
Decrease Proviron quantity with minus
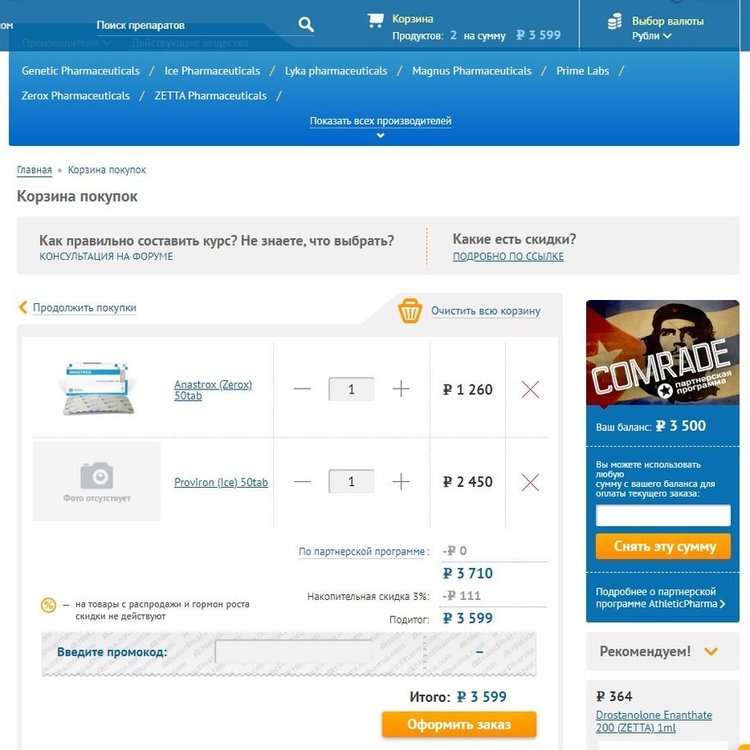302,482
